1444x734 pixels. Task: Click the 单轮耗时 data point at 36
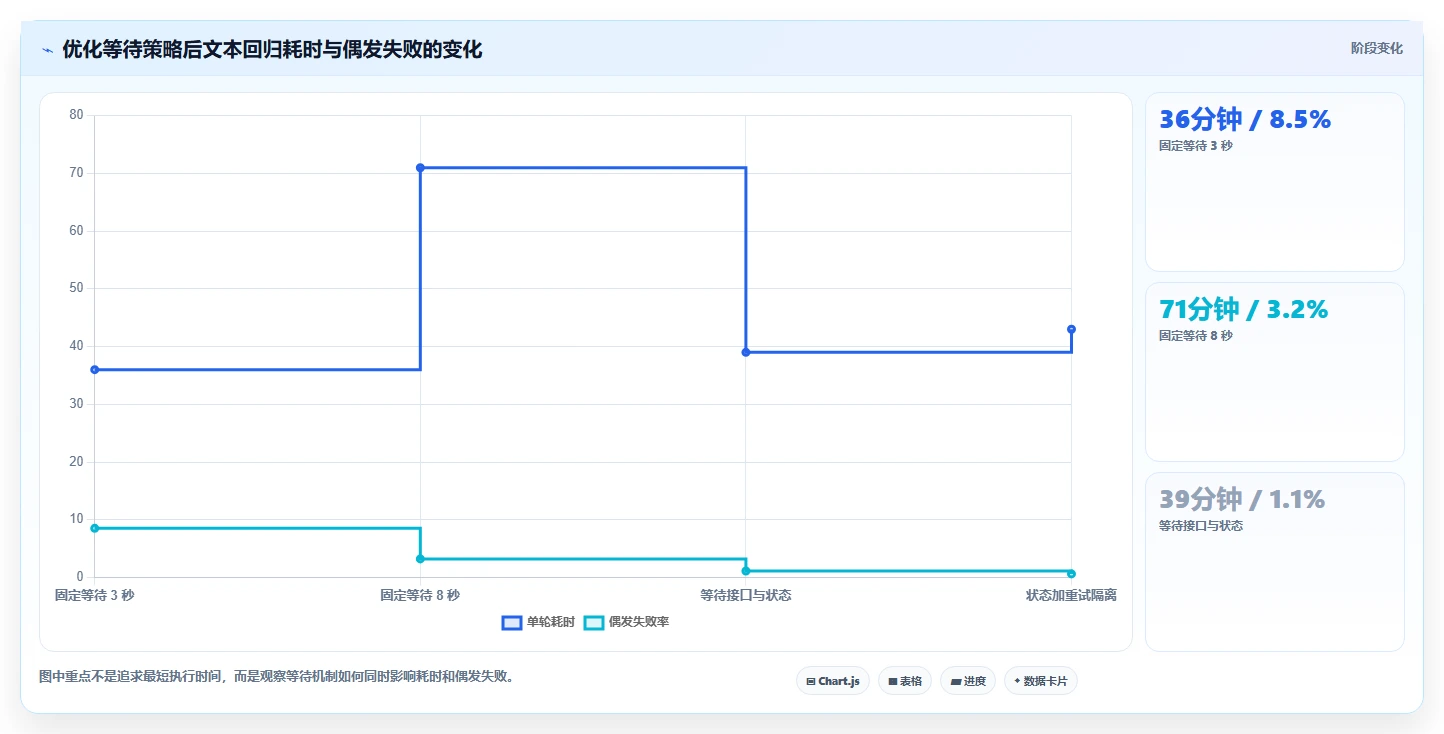coord(95,370)
